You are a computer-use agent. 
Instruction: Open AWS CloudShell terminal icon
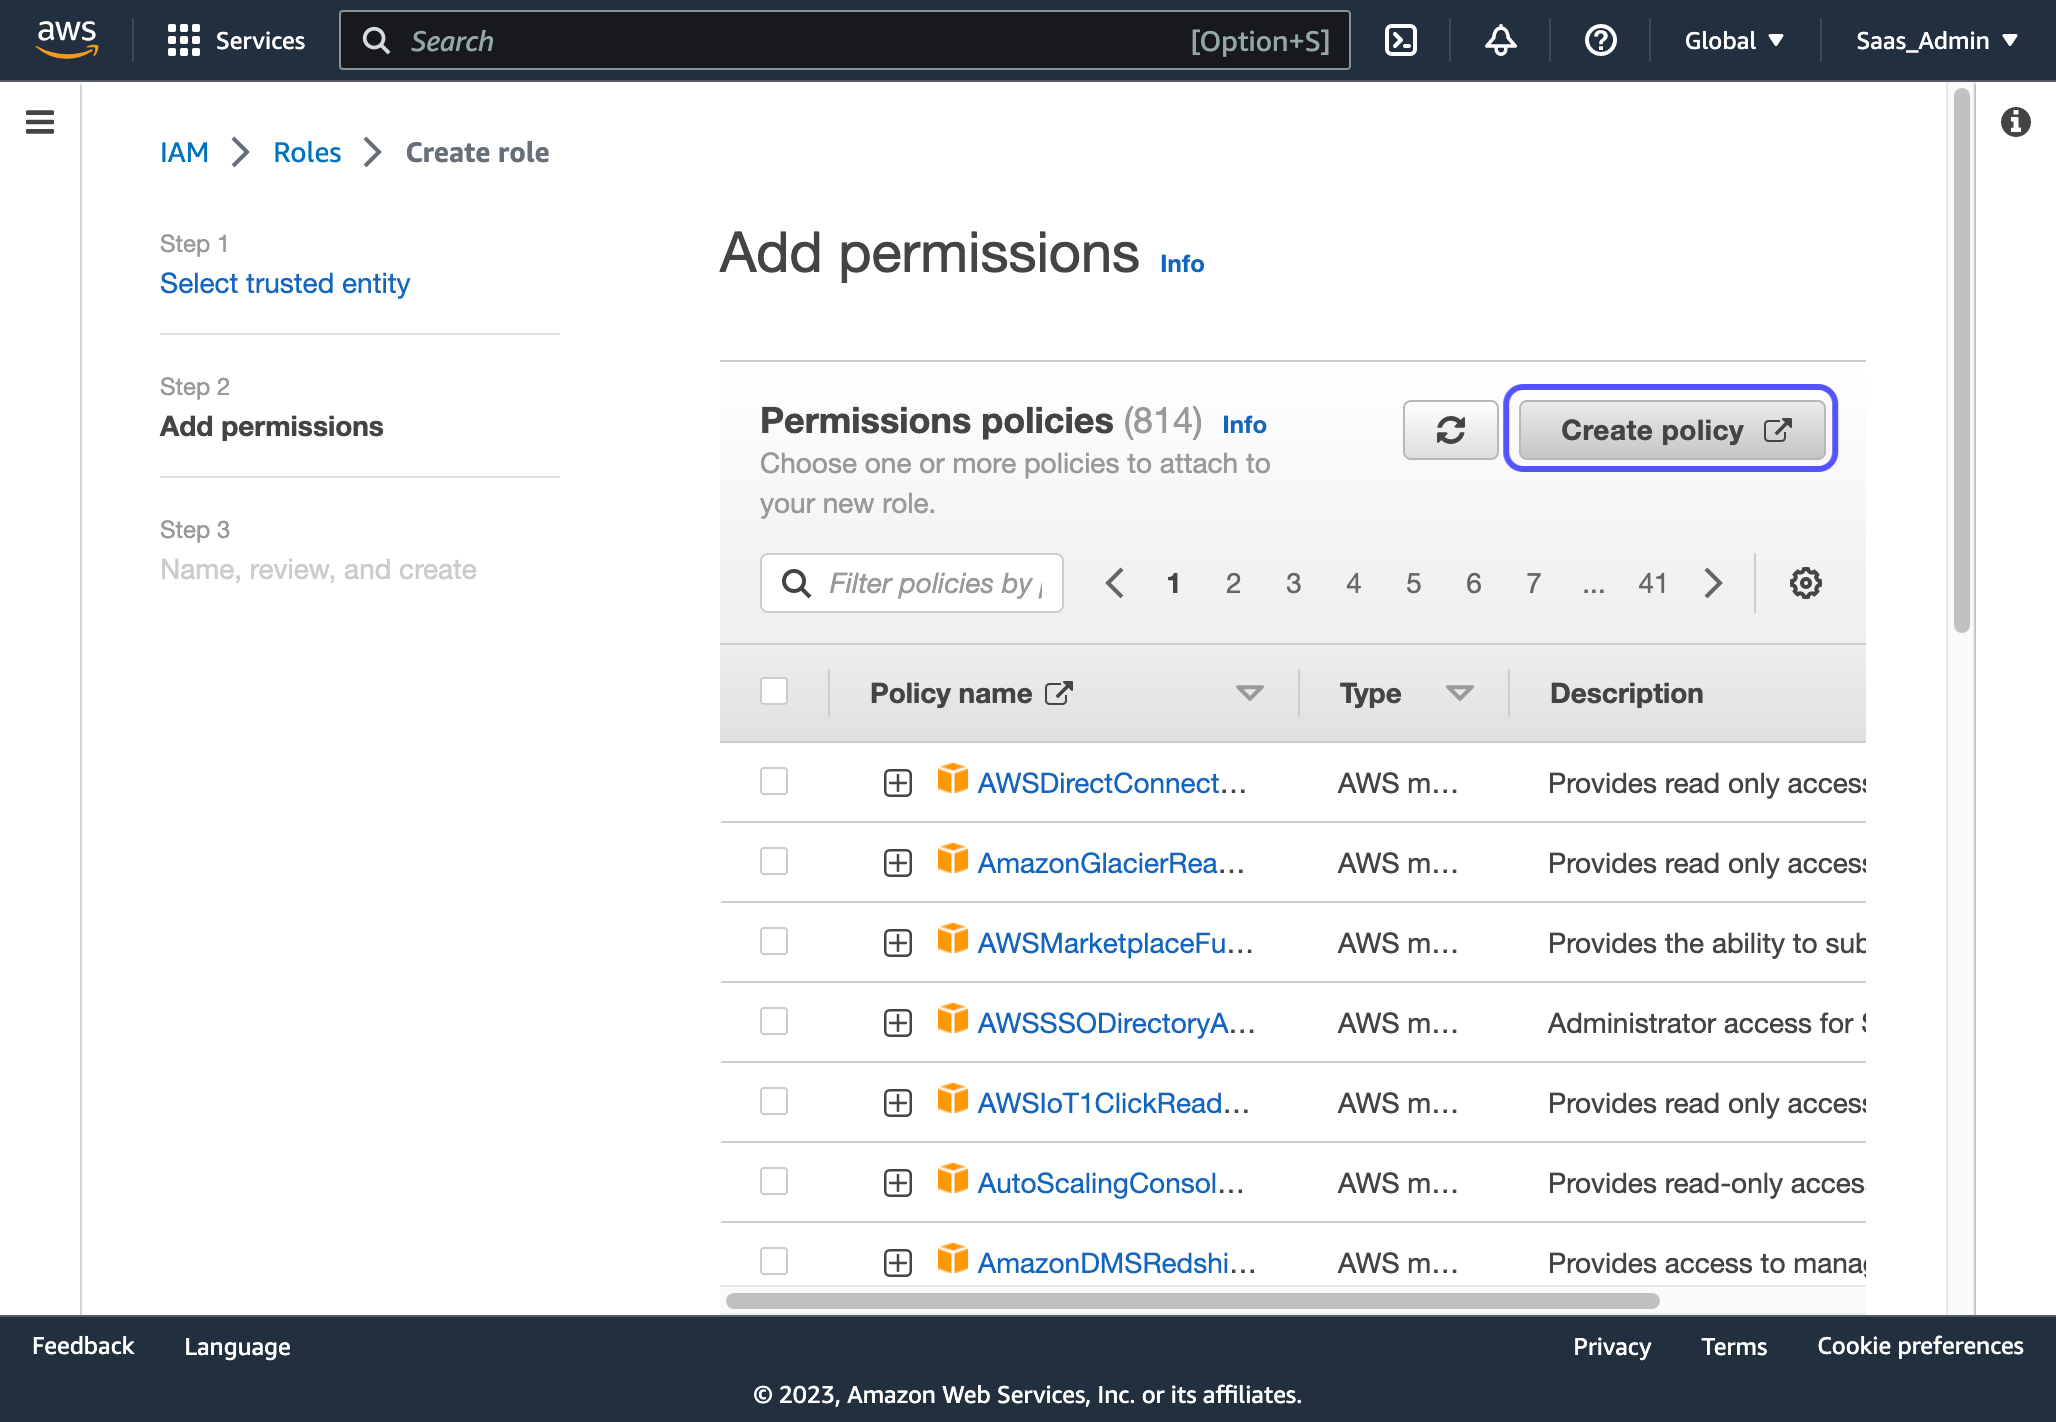[1400, 40]
